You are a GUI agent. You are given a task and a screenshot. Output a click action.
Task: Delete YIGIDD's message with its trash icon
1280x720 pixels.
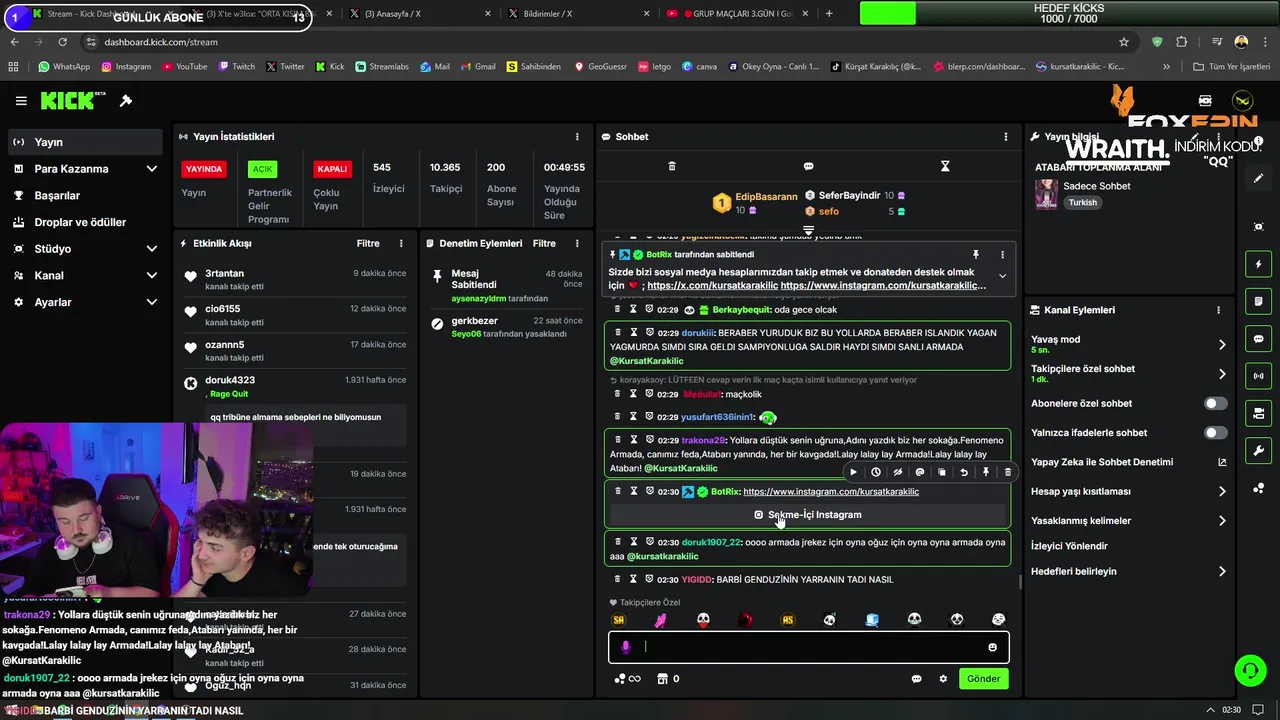pyautogui.click(x=618, y=579)
